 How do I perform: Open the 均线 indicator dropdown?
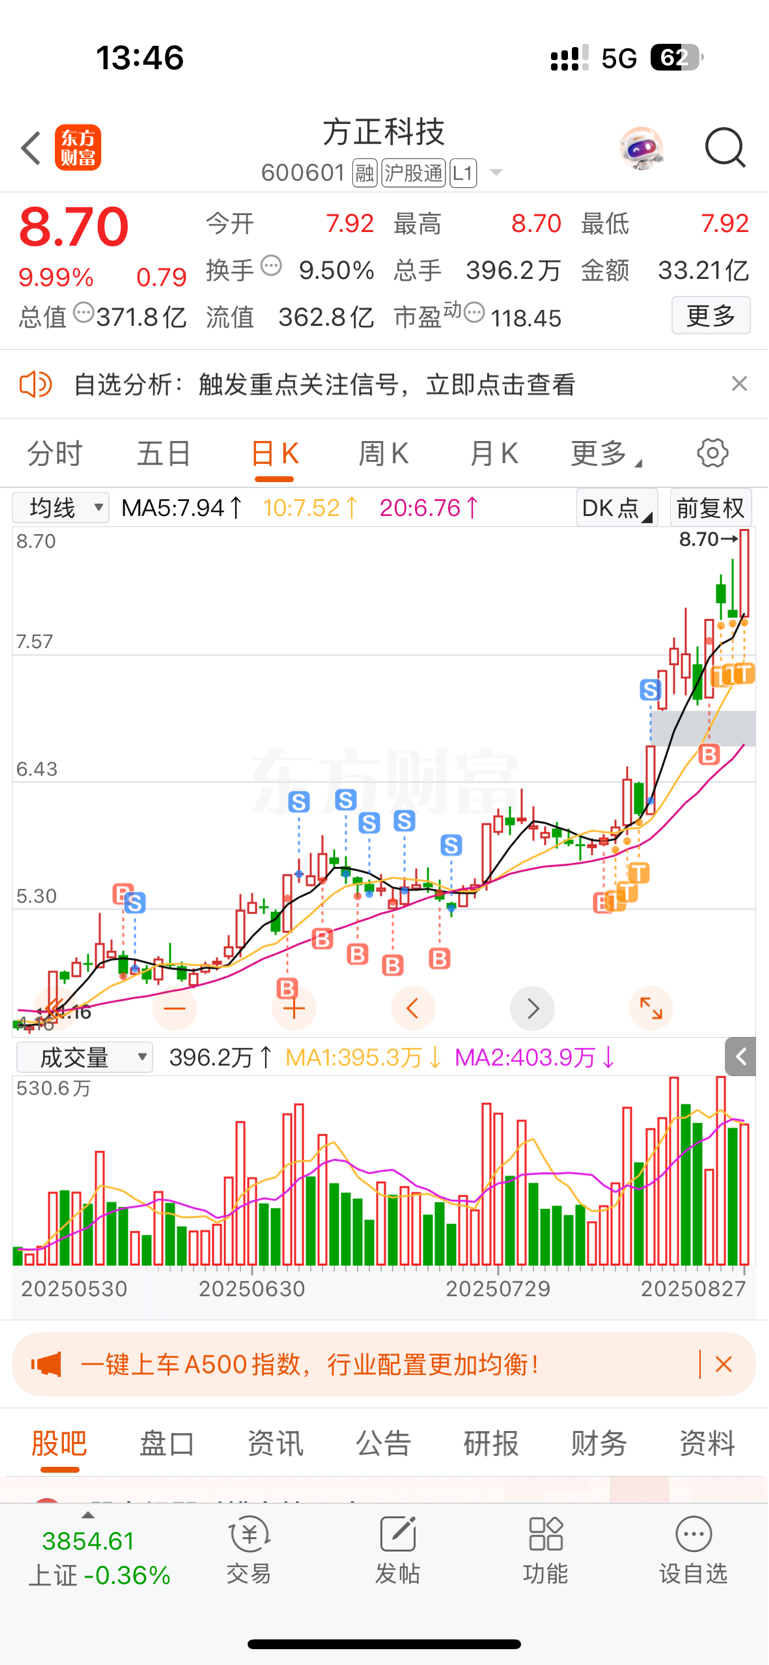coord(61,508)
